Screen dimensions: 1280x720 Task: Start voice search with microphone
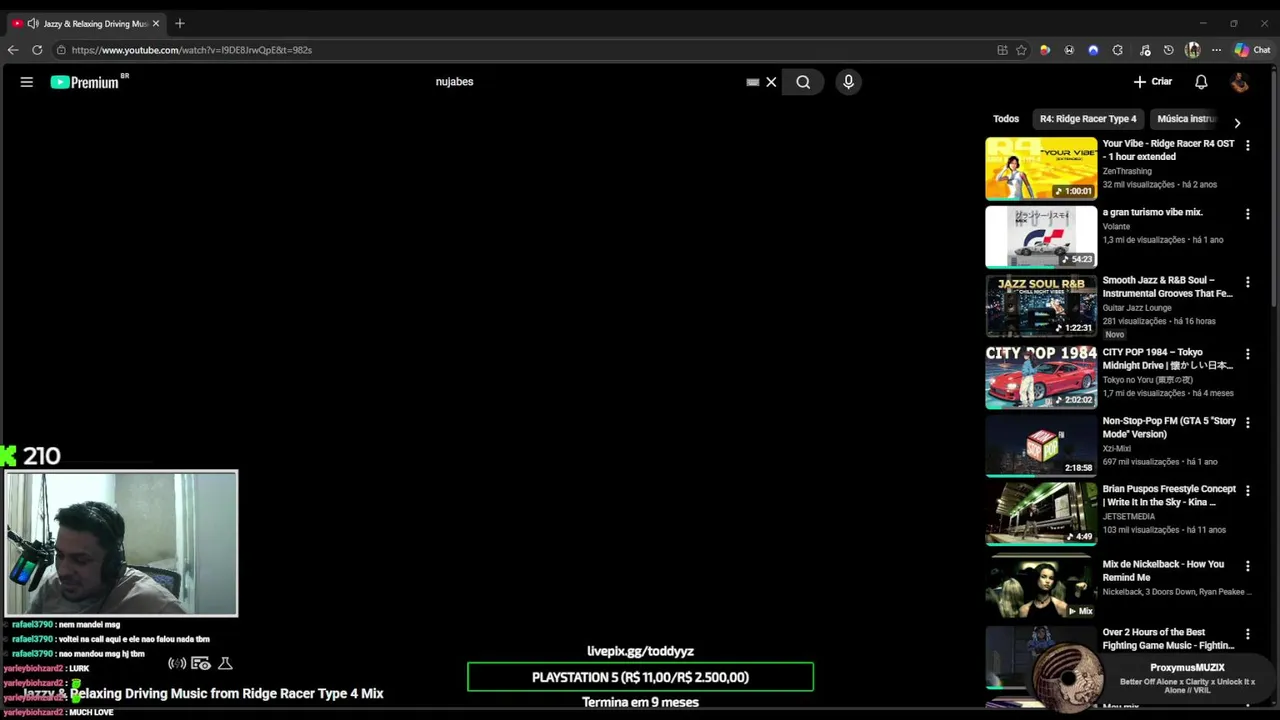[x=848, y=82]
